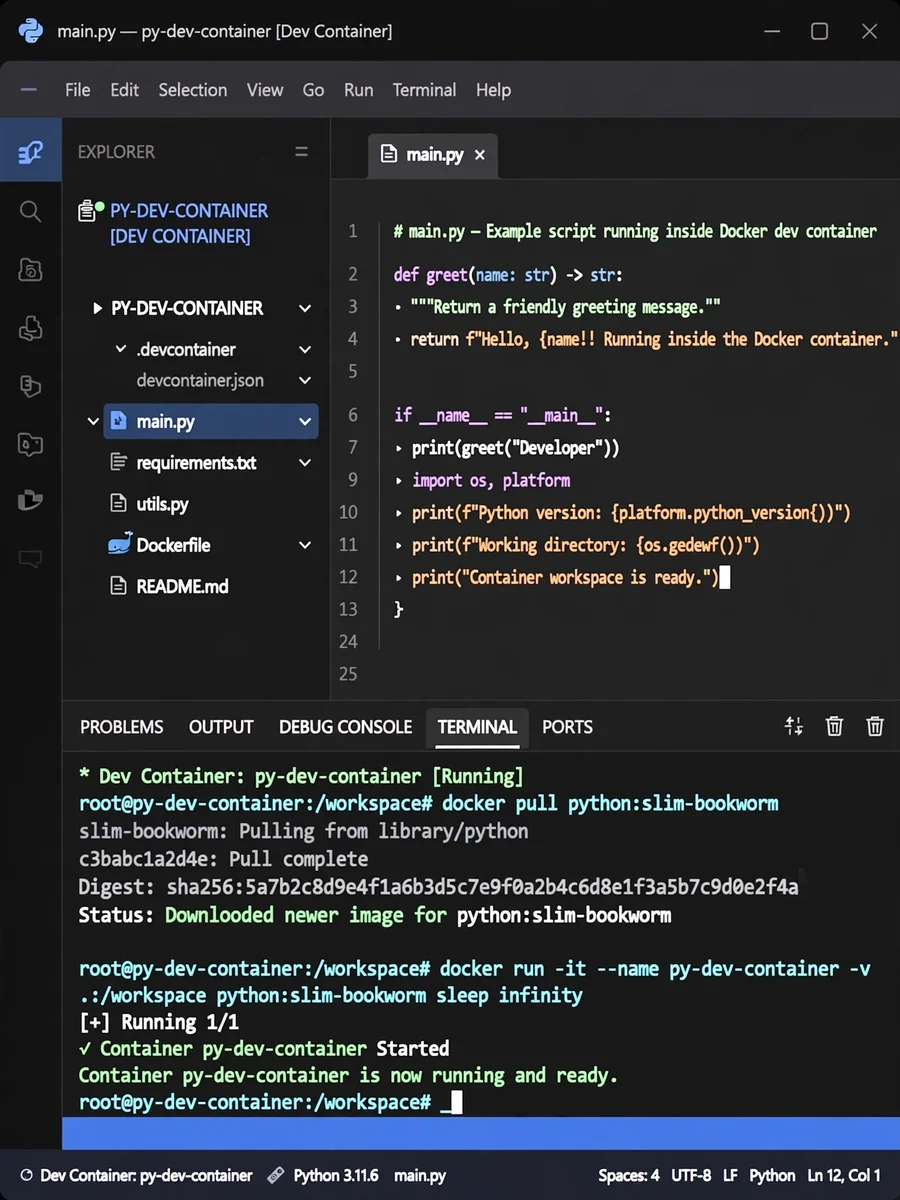Click the hamburger dash icon left of File
This screenshot has width=900, height=1200.
28,89
